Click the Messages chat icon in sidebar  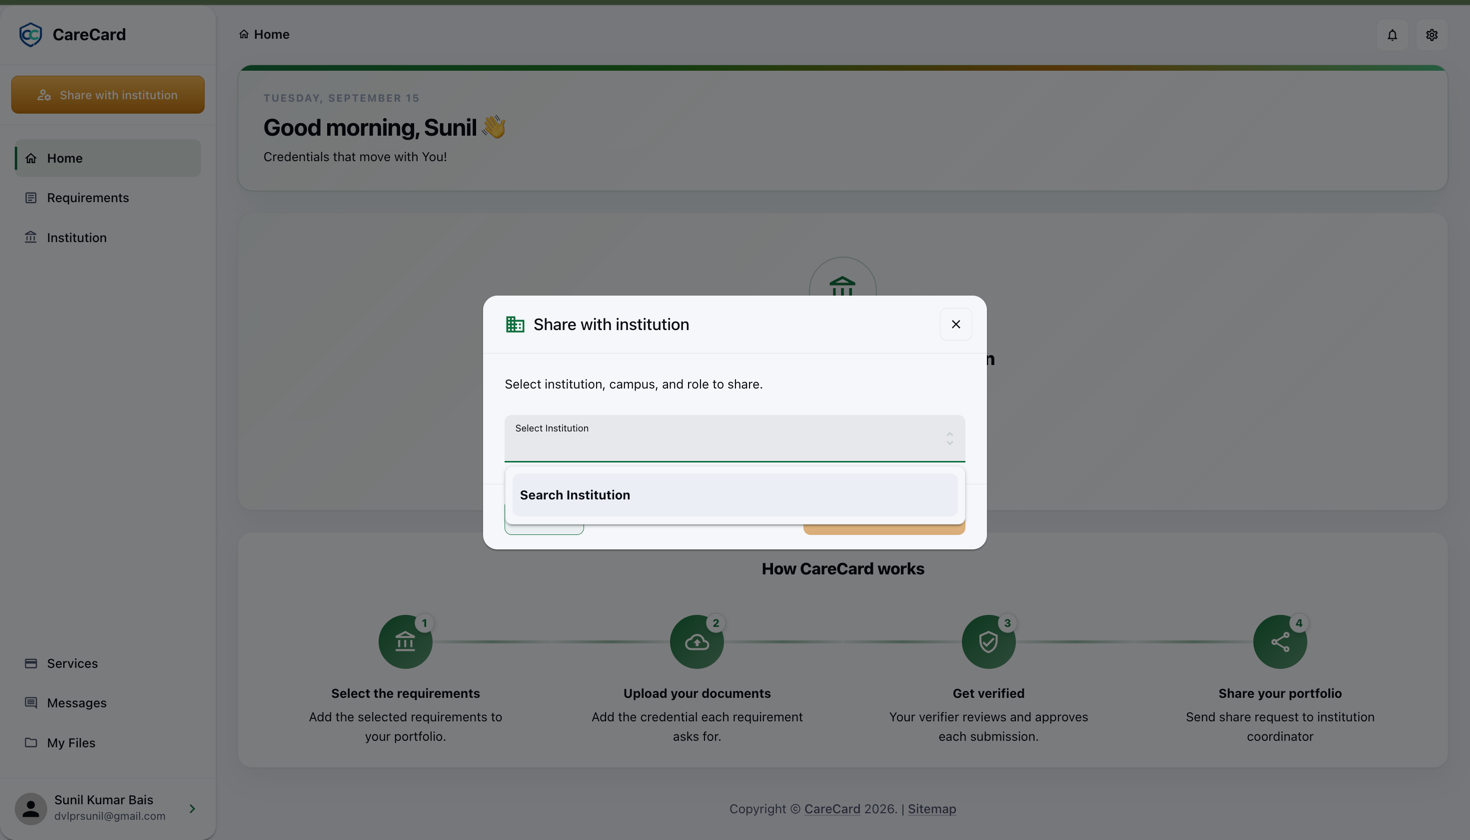click(x=31, y=703)
